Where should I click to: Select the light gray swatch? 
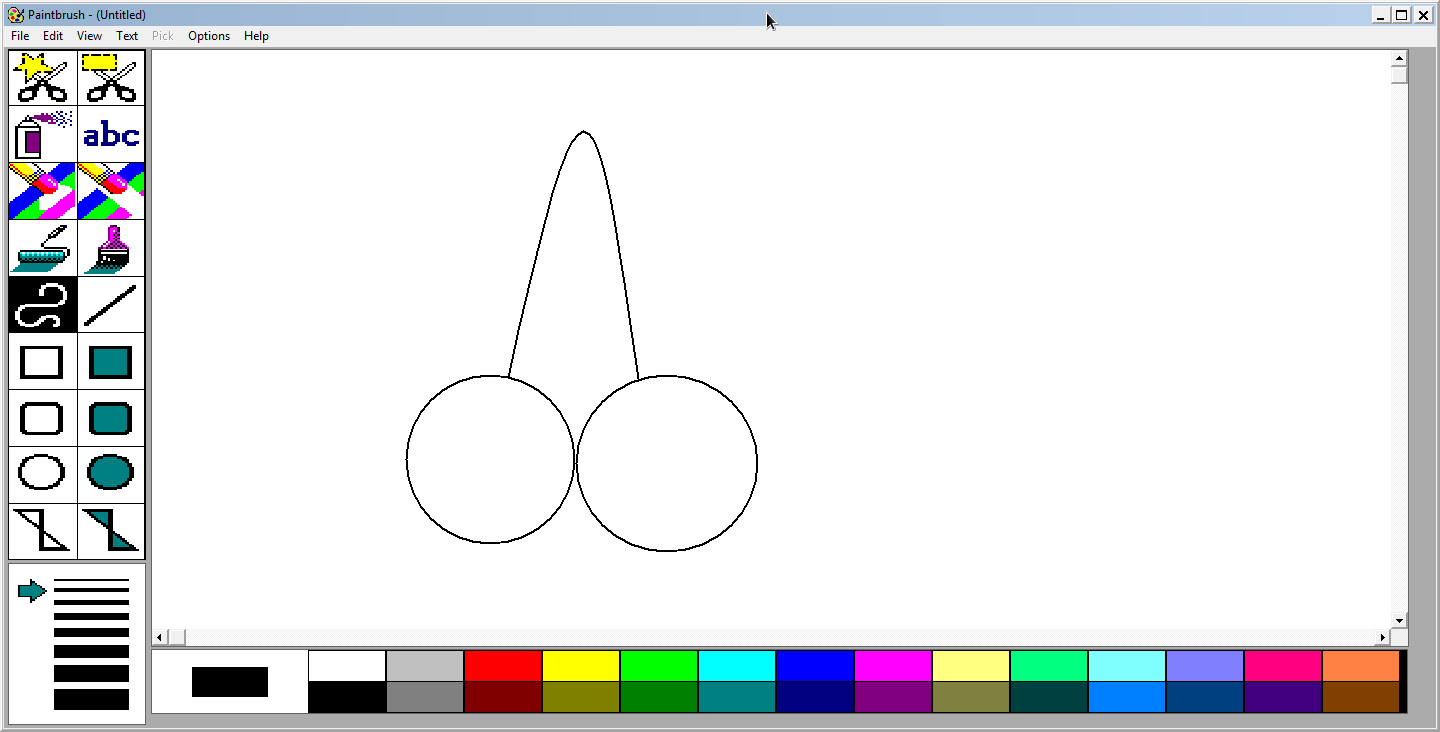[425, 666]
